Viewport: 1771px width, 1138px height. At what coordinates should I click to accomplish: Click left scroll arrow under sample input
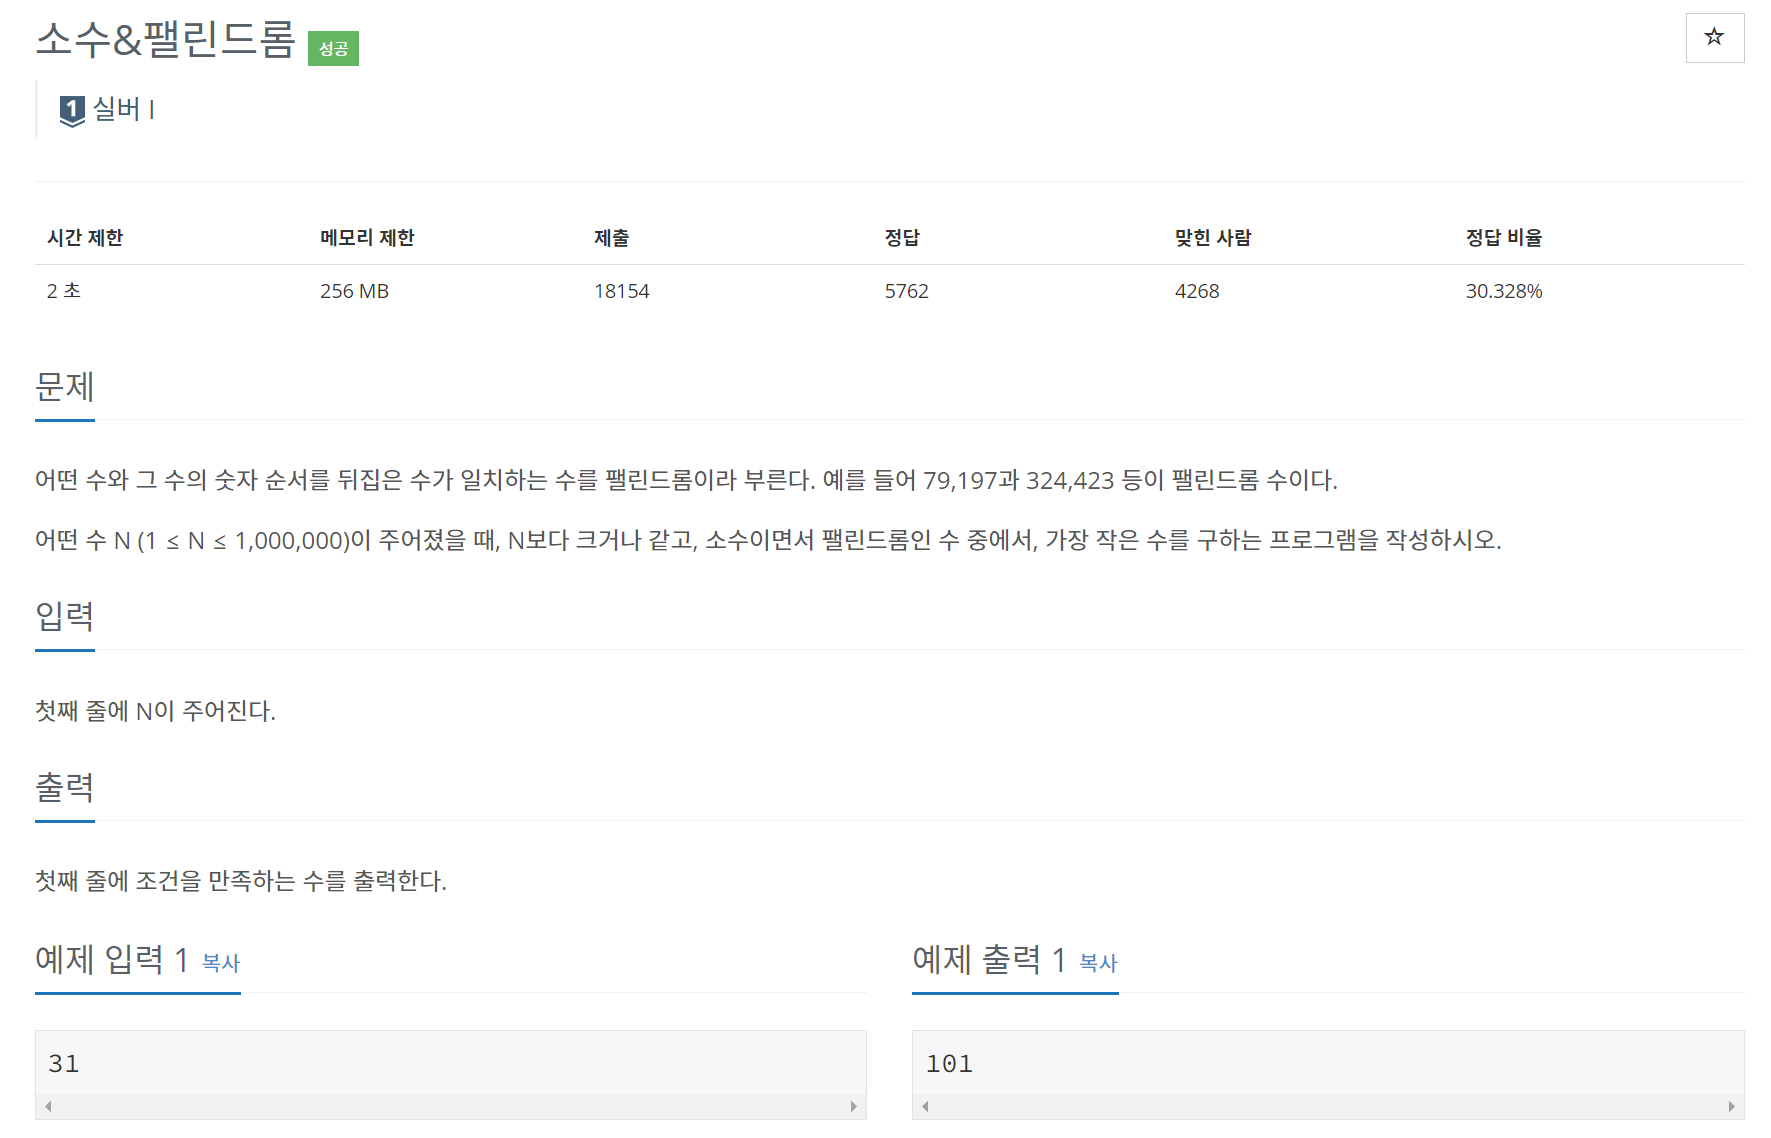48,1106
